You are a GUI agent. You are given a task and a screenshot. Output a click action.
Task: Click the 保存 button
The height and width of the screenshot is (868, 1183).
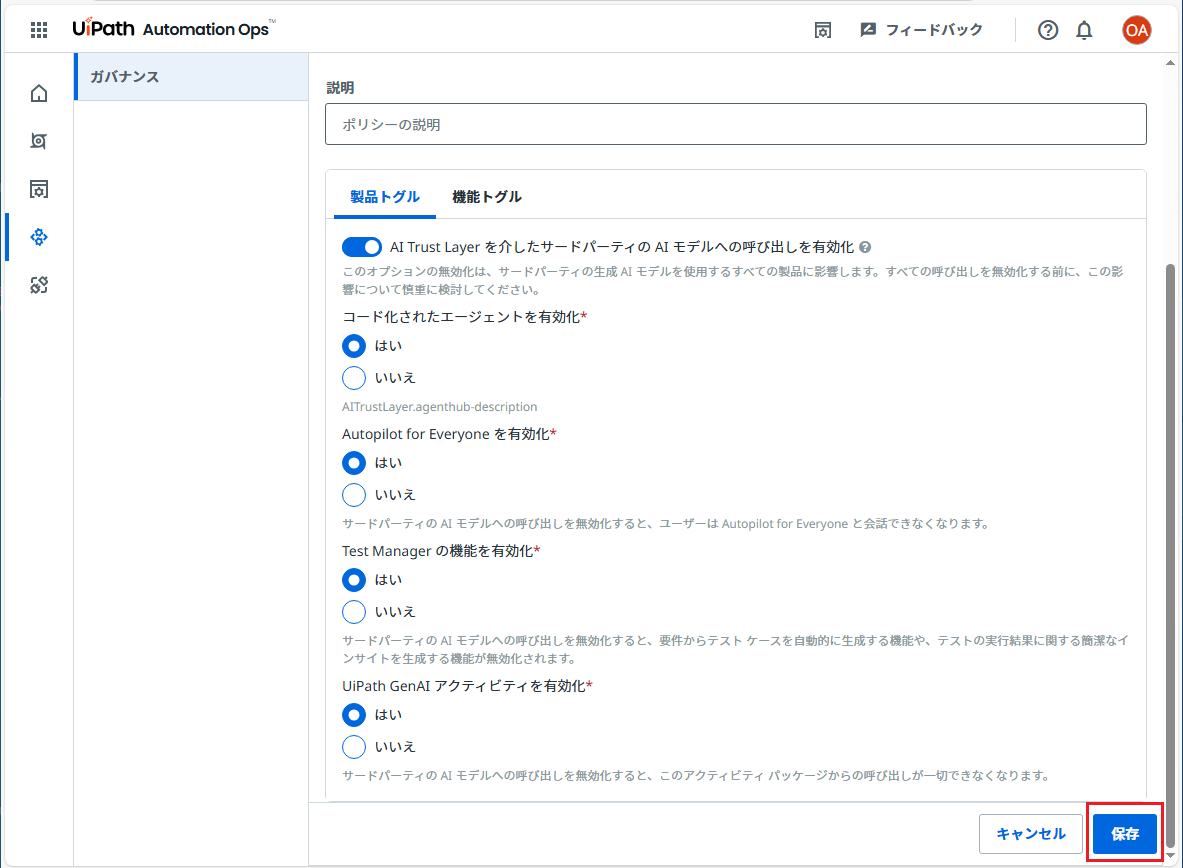click(1125, 833)
